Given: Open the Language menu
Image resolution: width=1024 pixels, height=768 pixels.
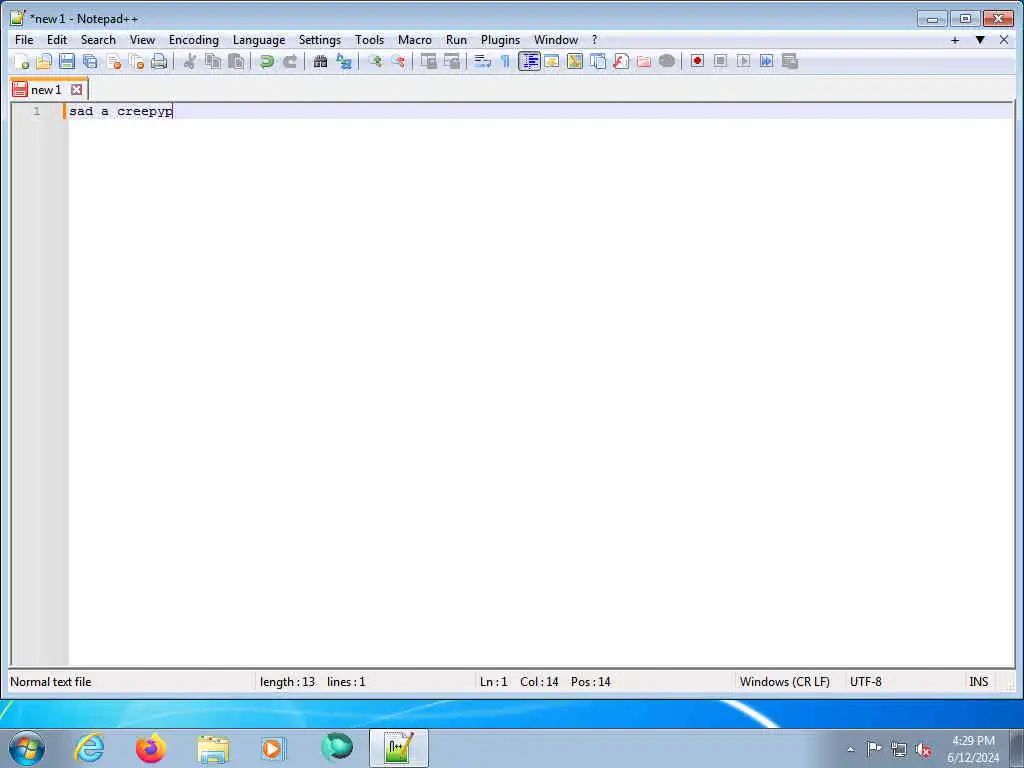Looking at the screenshot, I should pyautogui.click(x=259, y=40).
